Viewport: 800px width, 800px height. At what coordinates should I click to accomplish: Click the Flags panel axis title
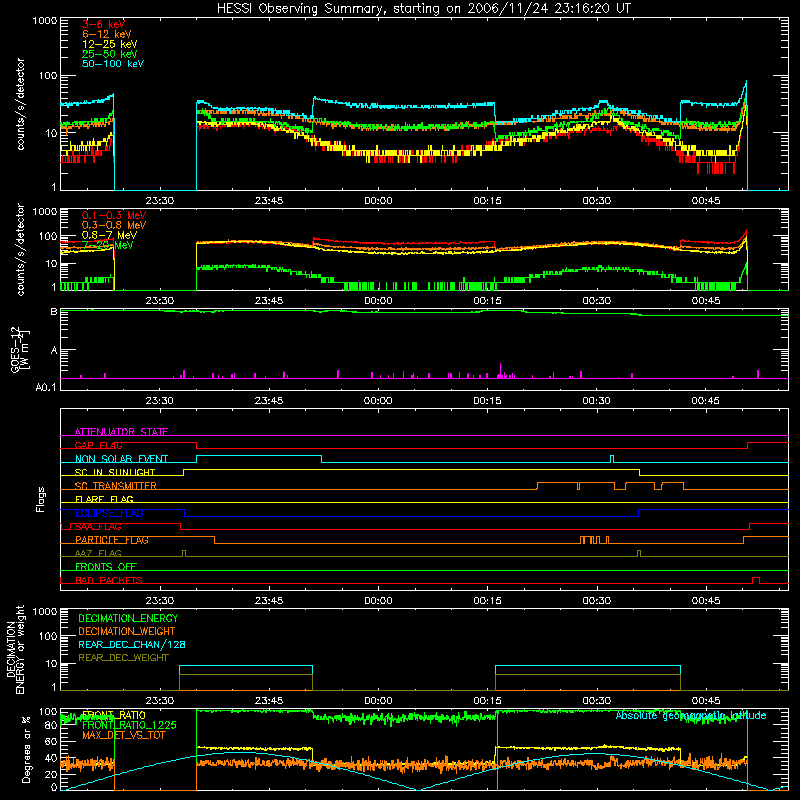pyautogui.click(x=41, y=499)
